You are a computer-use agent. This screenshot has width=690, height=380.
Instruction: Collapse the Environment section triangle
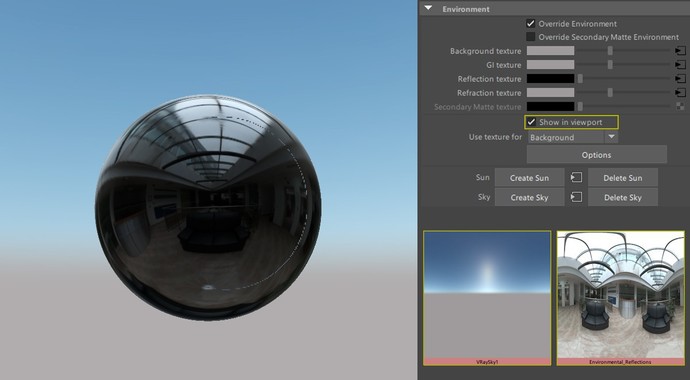coord(428,8)
